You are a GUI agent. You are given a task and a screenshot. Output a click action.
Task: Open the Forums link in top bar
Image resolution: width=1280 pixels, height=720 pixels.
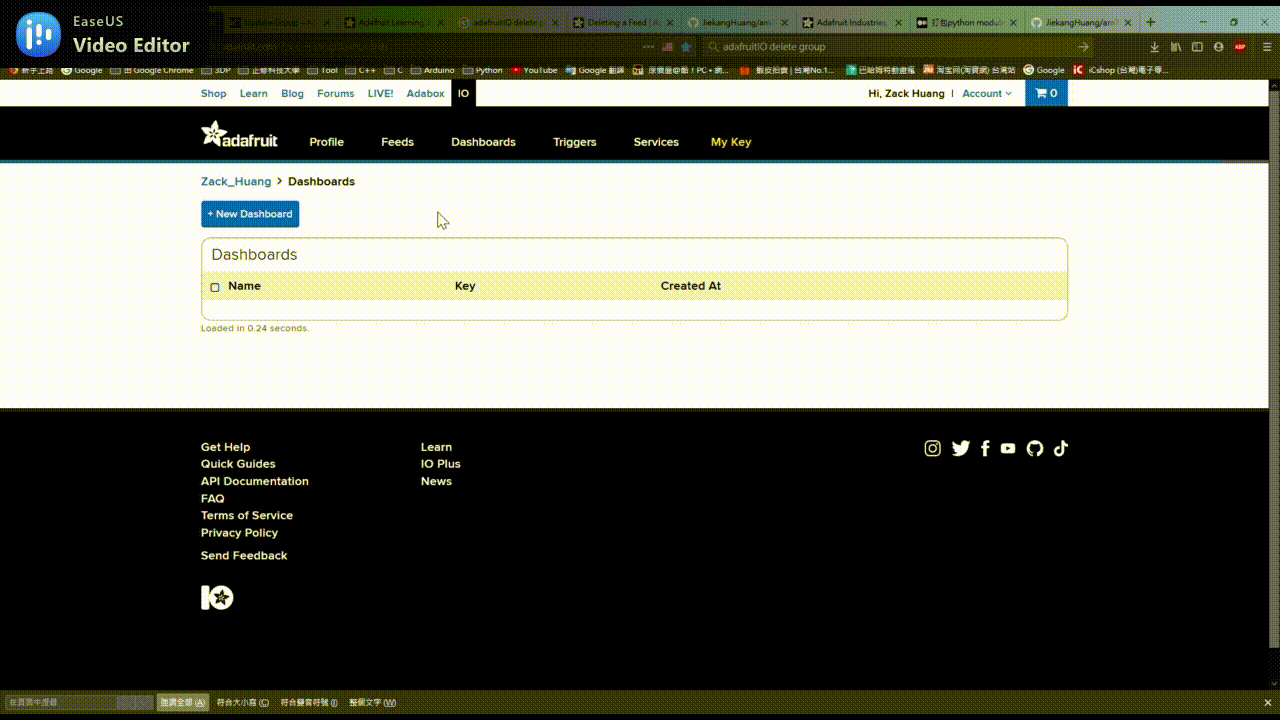tap(335, 93)
